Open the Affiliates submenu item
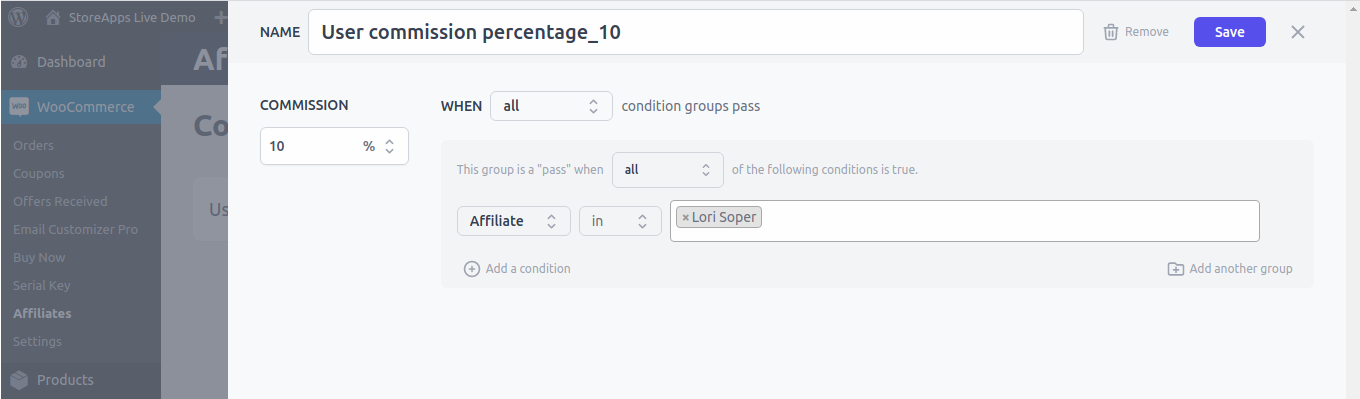 click(x=42, y=313)
